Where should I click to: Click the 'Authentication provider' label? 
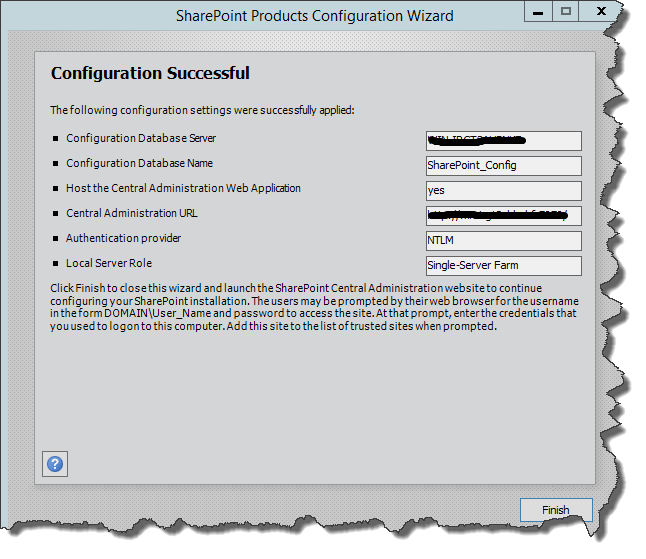coord(123,238)
